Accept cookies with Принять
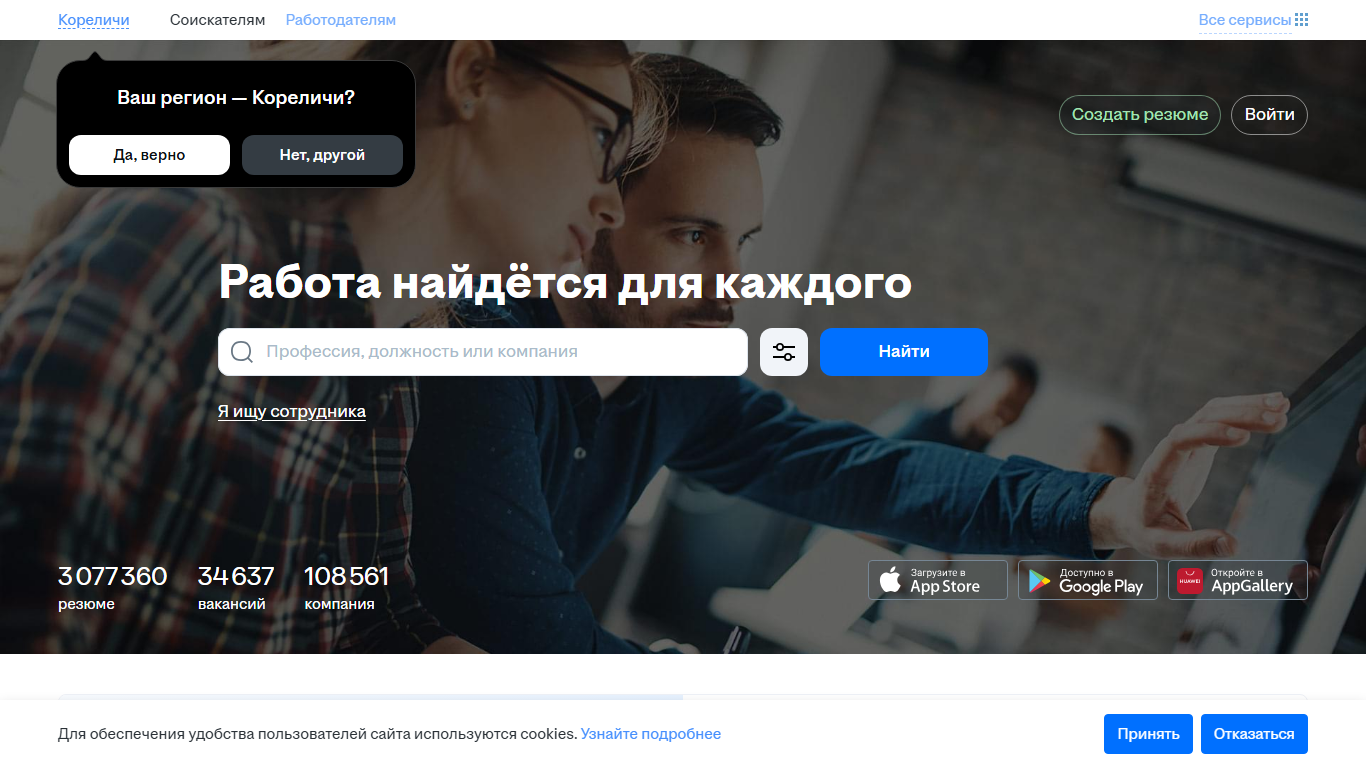Viewport: 1366px width, 768px height. click(x=1149, y=734)
